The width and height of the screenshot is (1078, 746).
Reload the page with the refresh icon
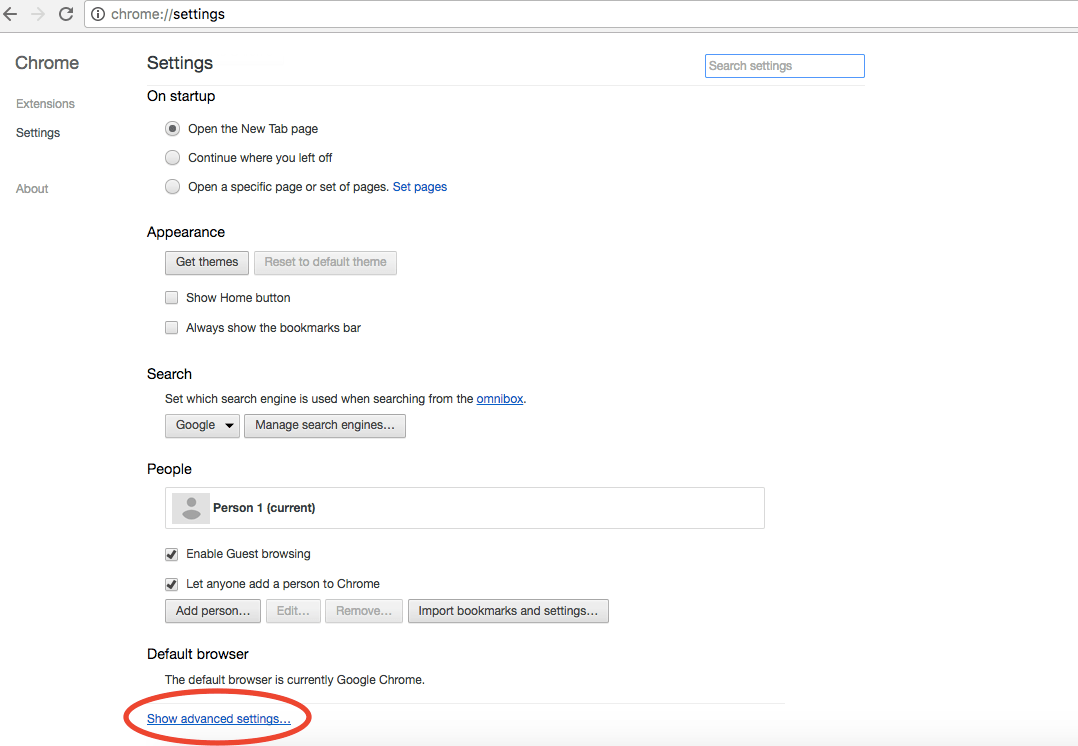point(66,14)
